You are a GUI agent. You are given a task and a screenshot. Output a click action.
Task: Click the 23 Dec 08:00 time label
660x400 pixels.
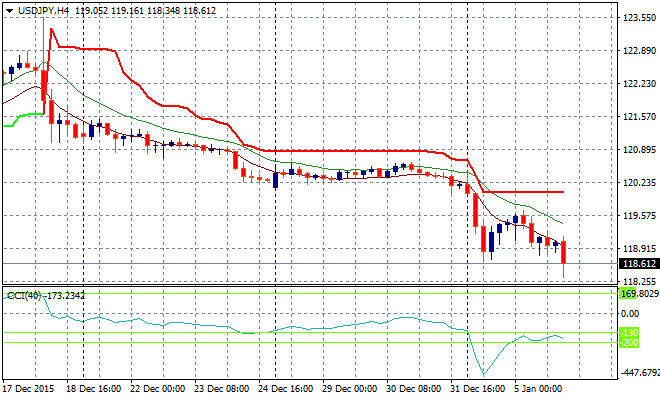pyautogui.click(x=221, y=388)
